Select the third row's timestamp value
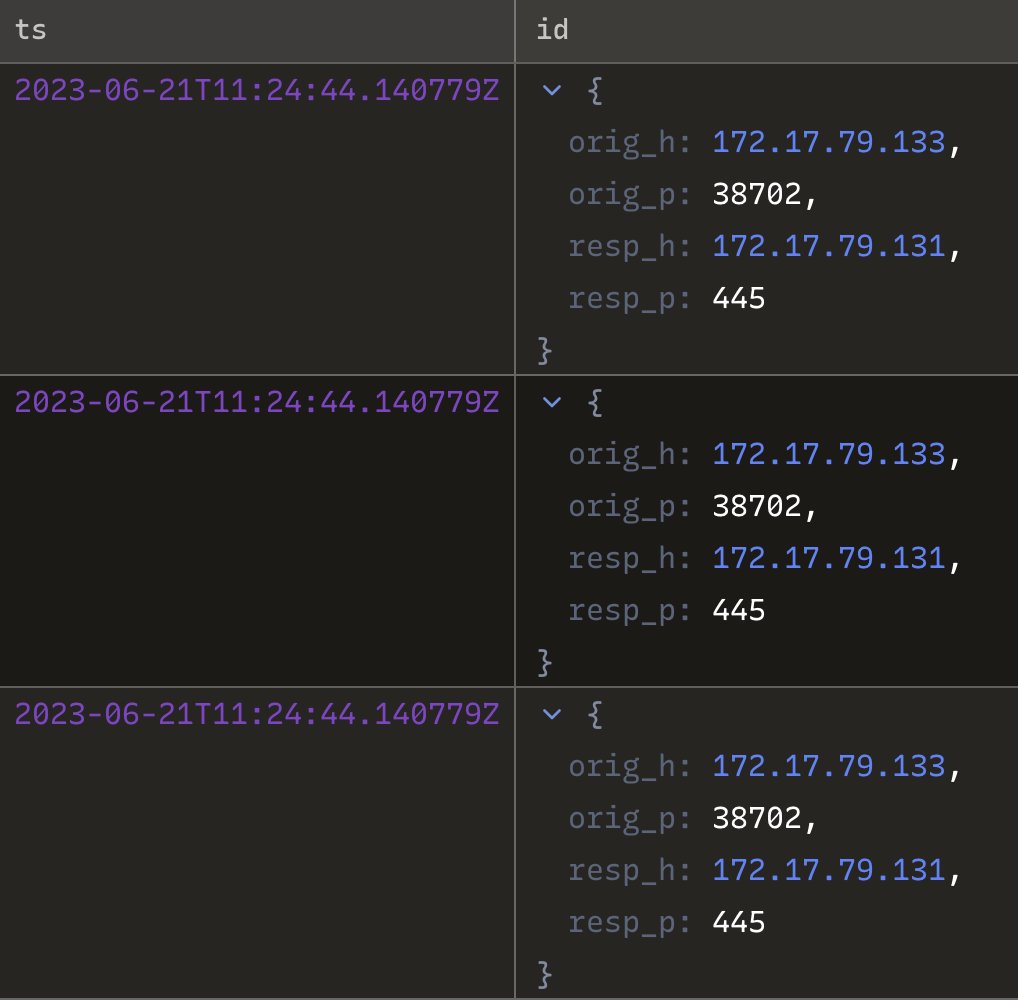The width and height of the screenshot is (1018, 1000). coord(256,714)
